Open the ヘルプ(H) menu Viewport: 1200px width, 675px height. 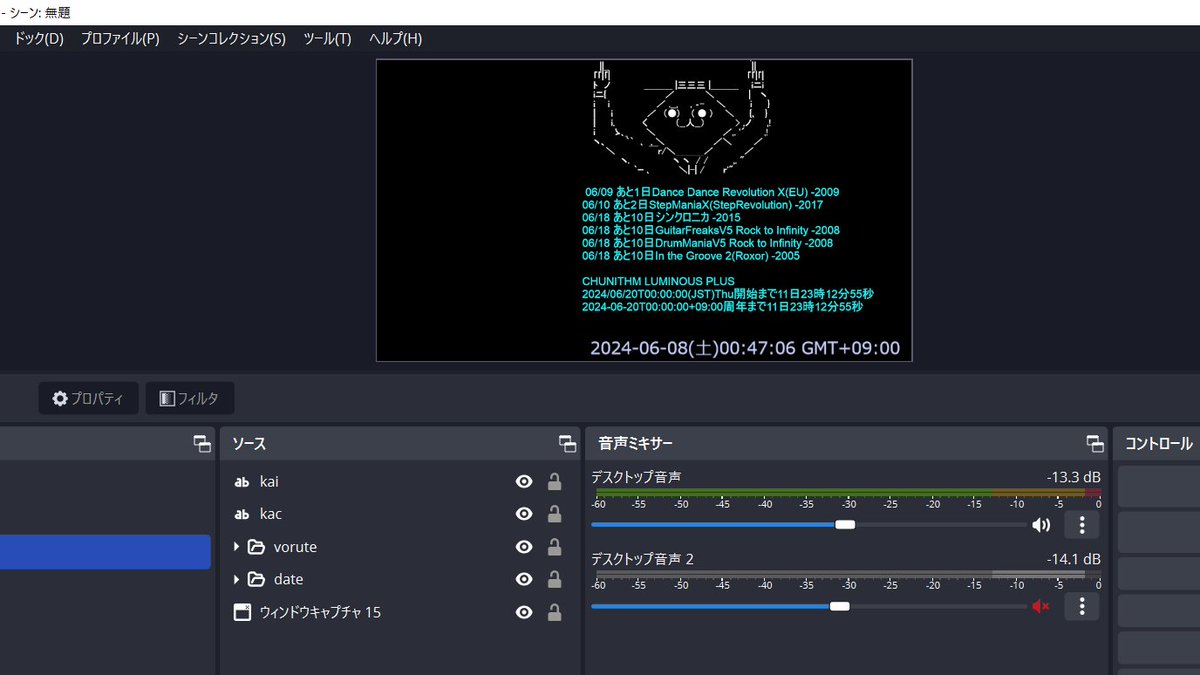(395, 39)
